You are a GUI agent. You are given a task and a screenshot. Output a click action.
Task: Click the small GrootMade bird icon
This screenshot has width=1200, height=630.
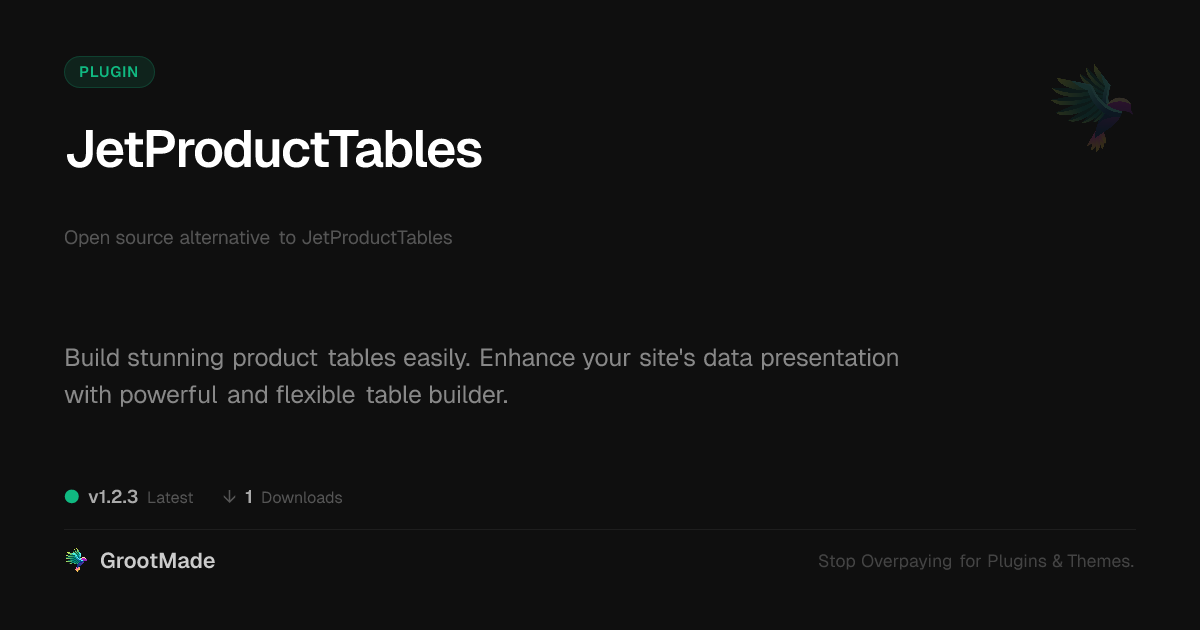[x=76, y=561]
